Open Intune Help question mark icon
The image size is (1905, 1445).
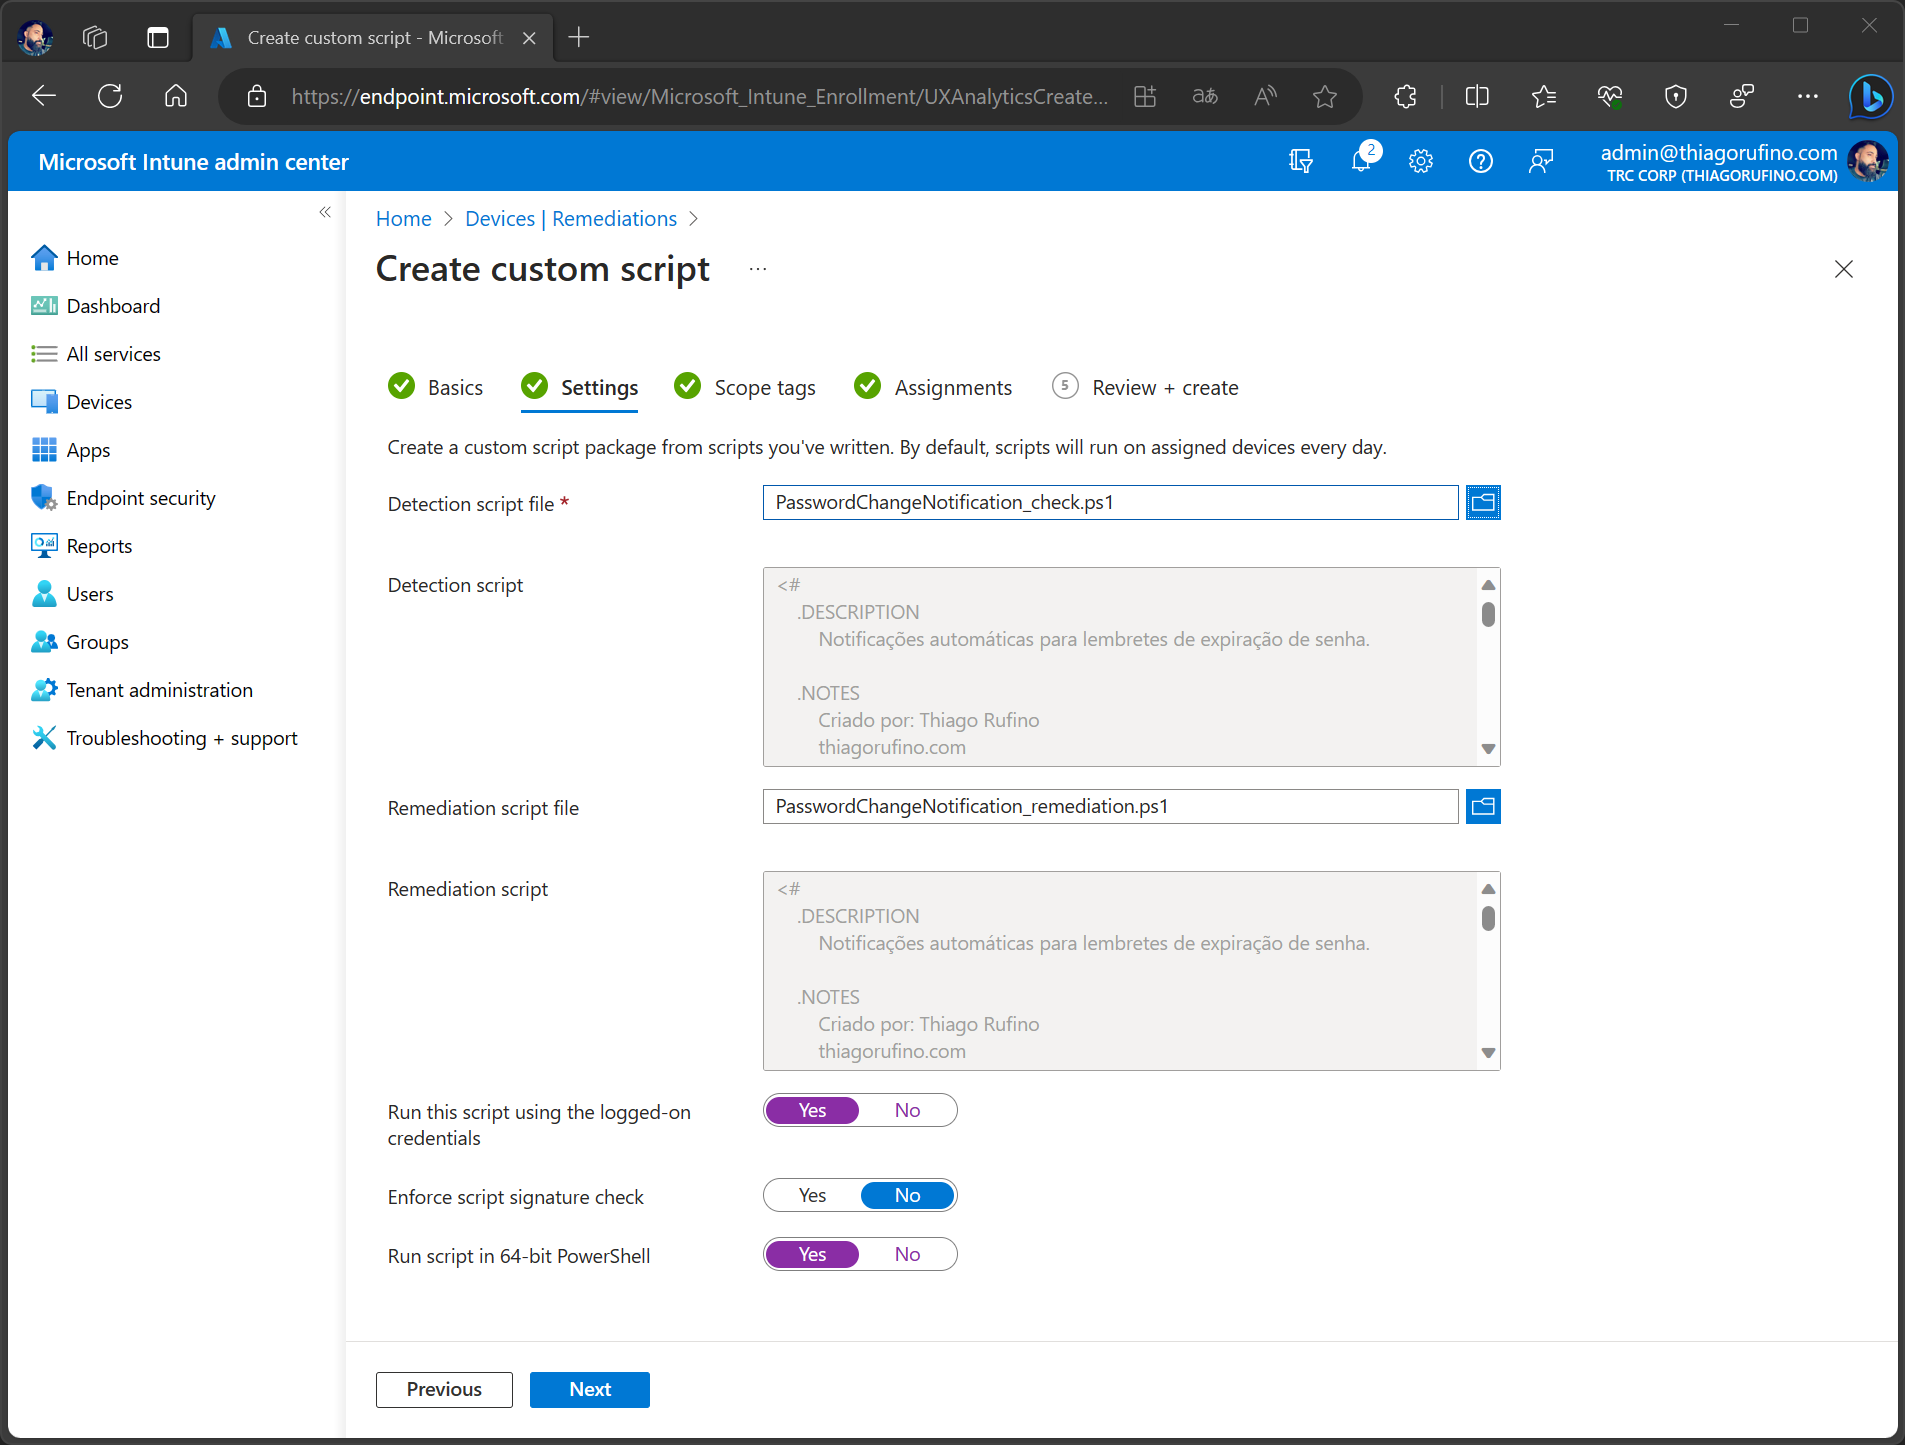coord(1481,161)
